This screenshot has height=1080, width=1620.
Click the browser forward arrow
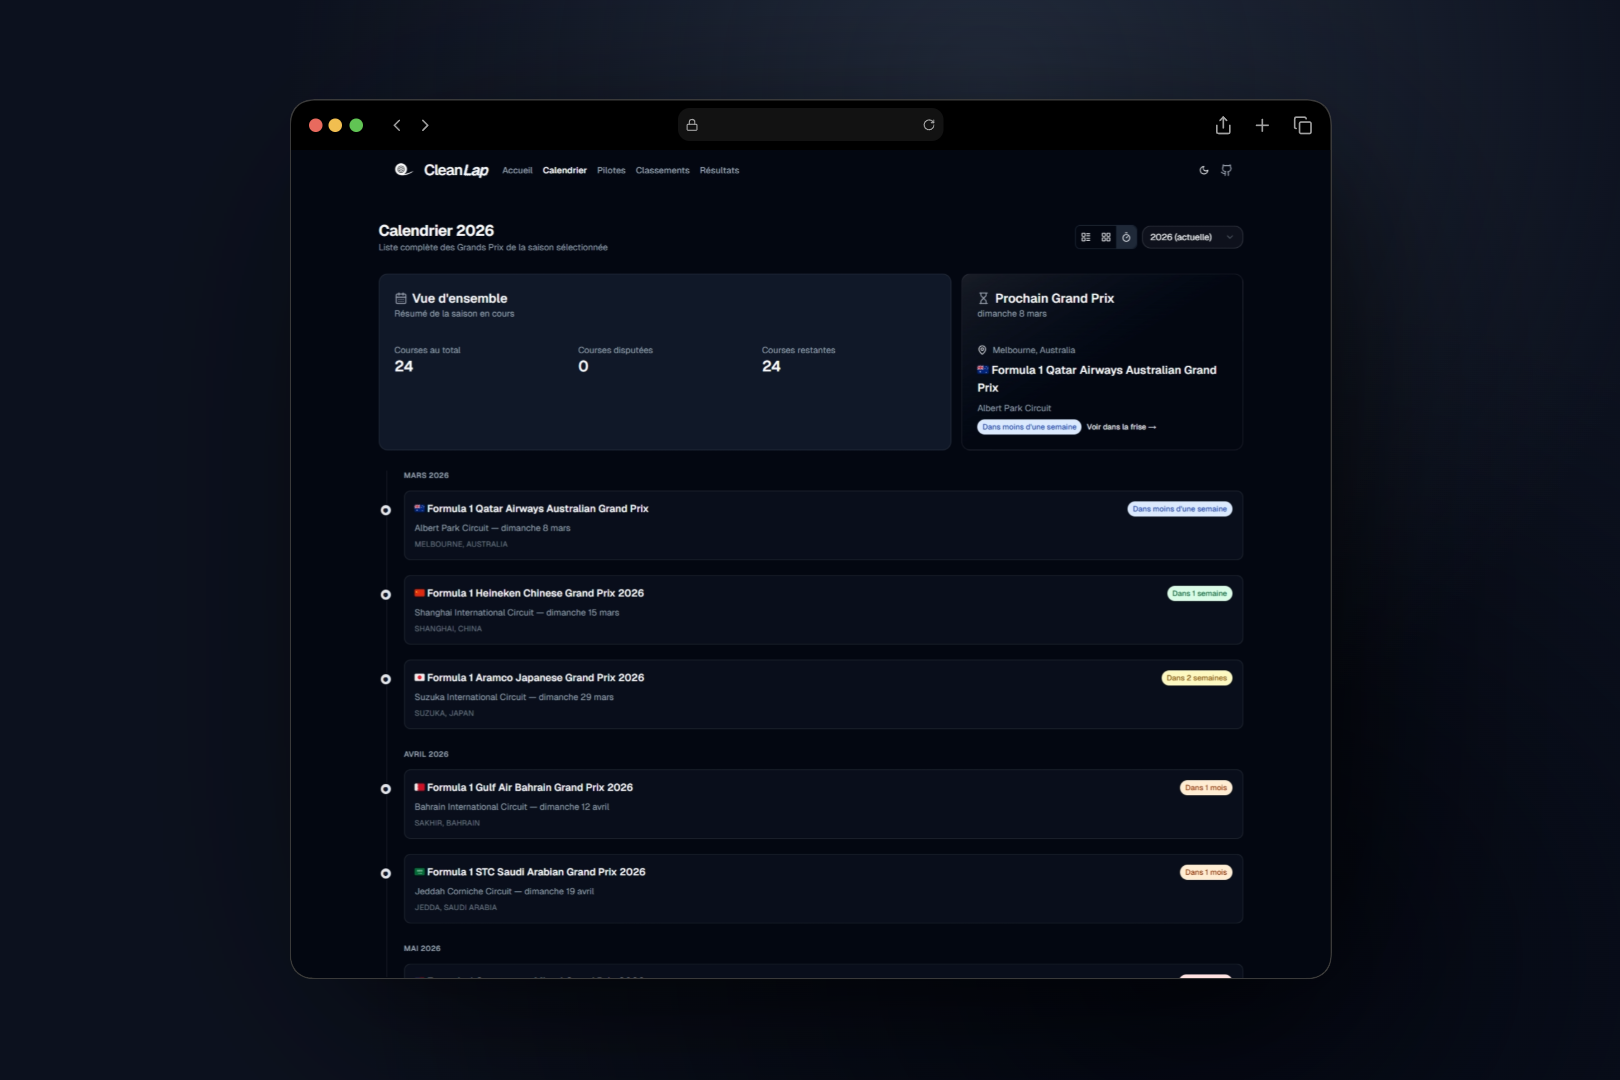point(425,125)
